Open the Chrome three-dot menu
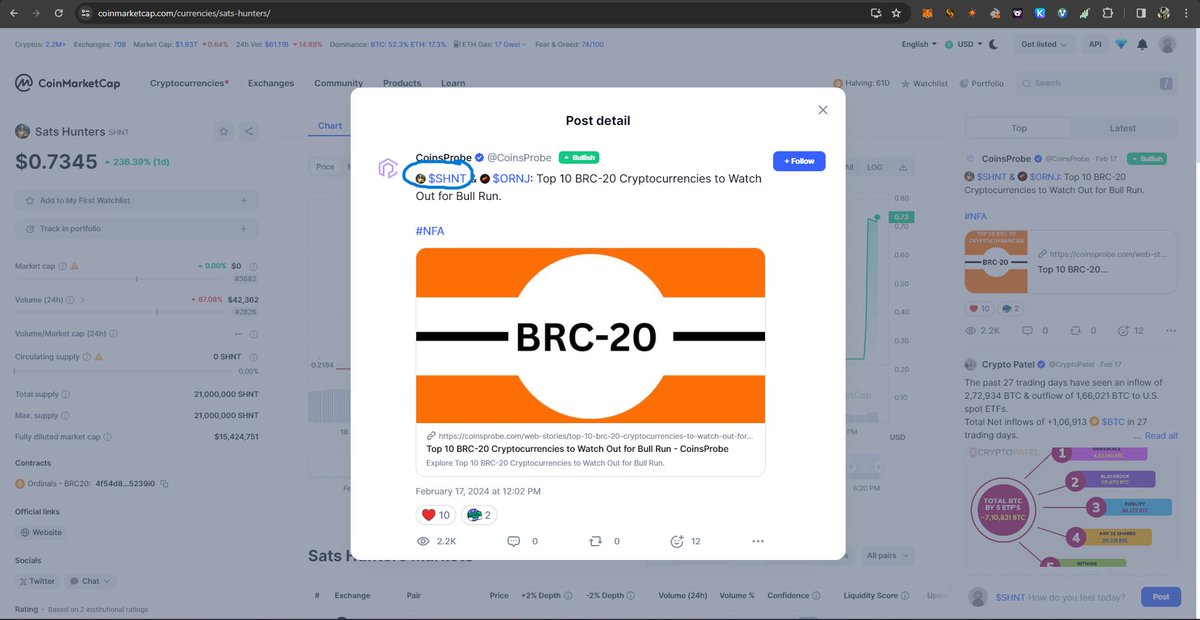 click(1188, 13)
